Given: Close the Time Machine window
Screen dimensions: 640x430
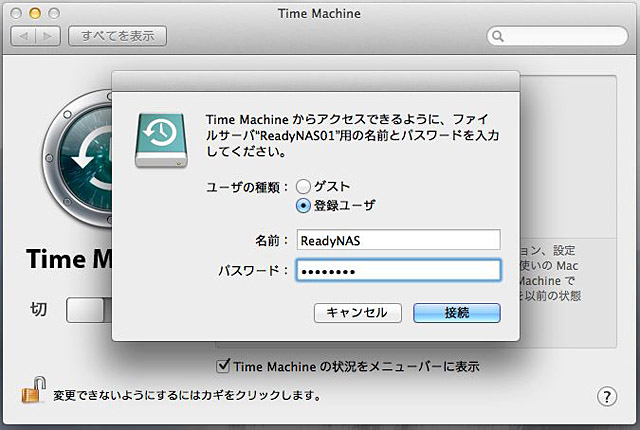Looking at the screenshot, I should click(x=17, y=14).
